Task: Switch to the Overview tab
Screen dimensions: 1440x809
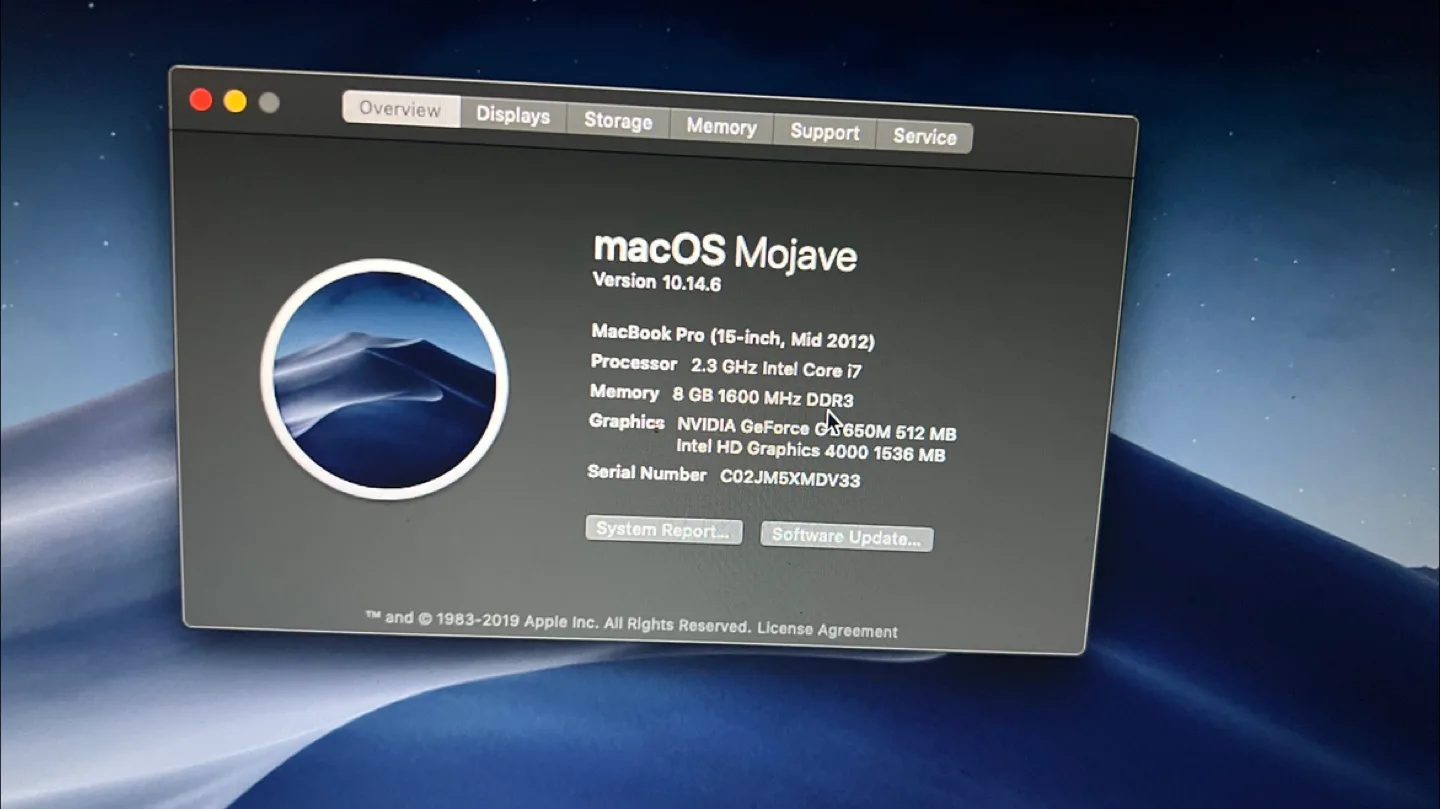Action: coord(401,109)
